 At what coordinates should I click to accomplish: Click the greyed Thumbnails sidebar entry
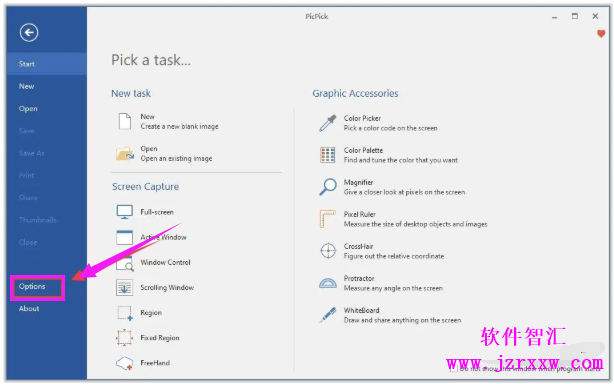(38, 220)
